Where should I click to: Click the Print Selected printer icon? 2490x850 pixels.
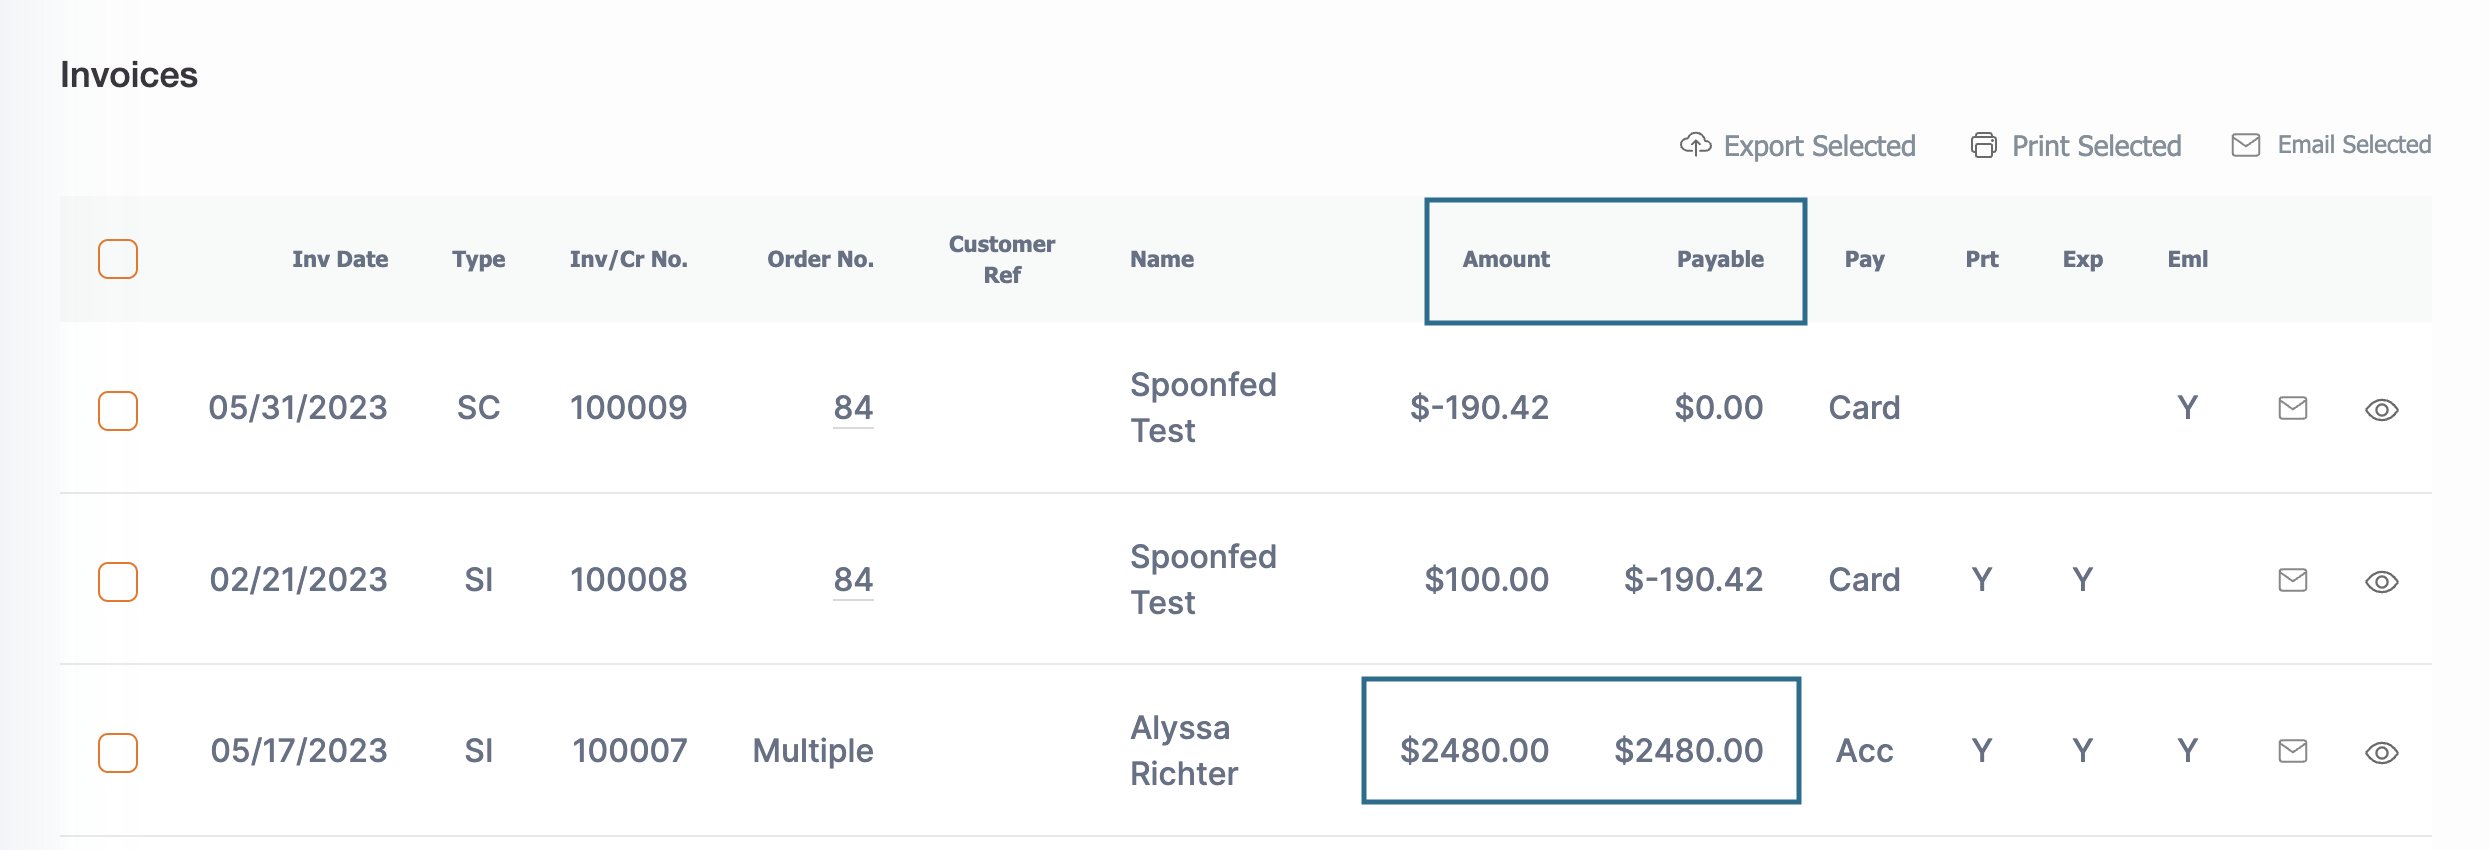[x=1984, y=145]
